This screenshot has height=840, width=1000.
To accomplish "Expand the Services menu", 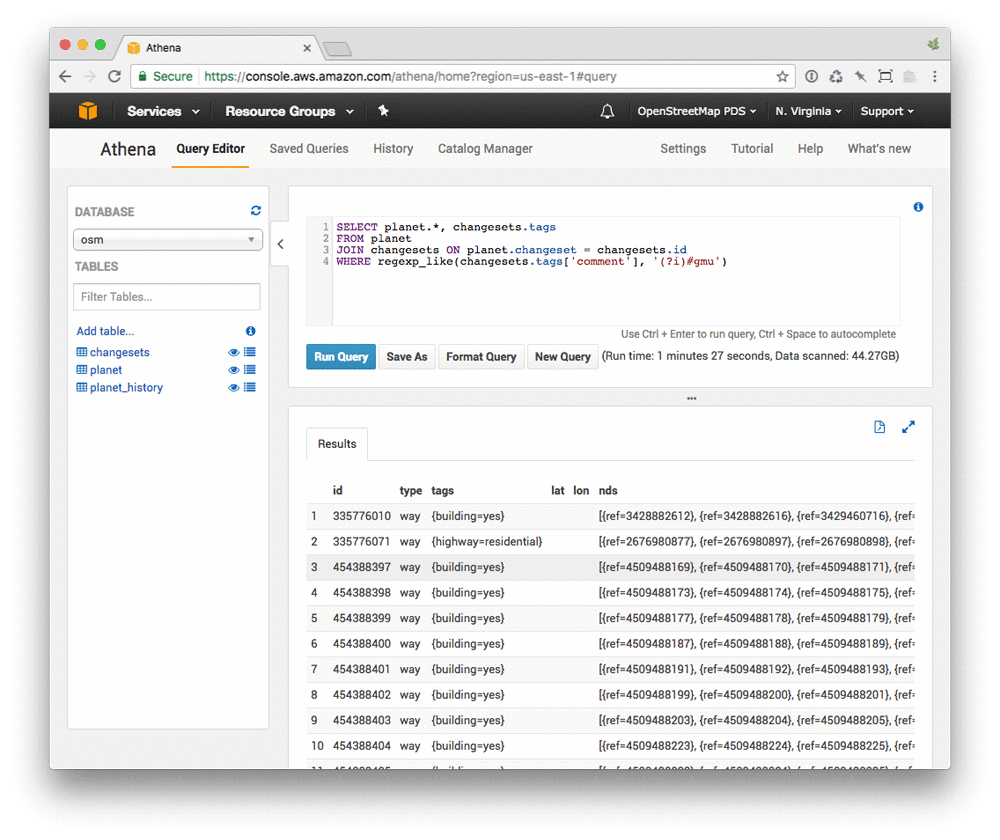I will [163, 112].
